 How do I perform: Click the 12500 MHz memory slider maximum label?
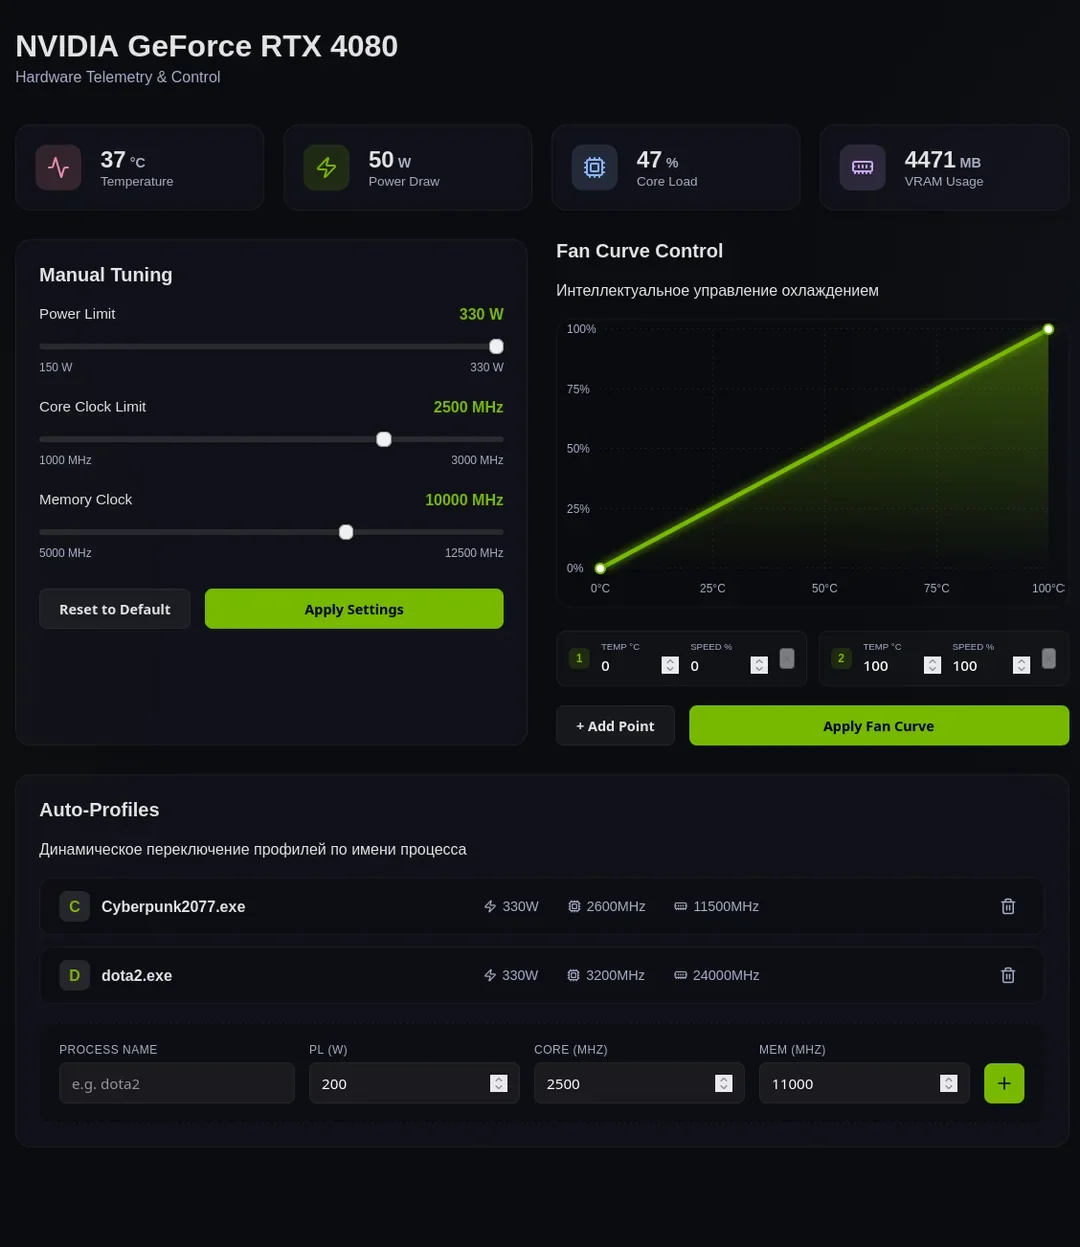(474, 553)
